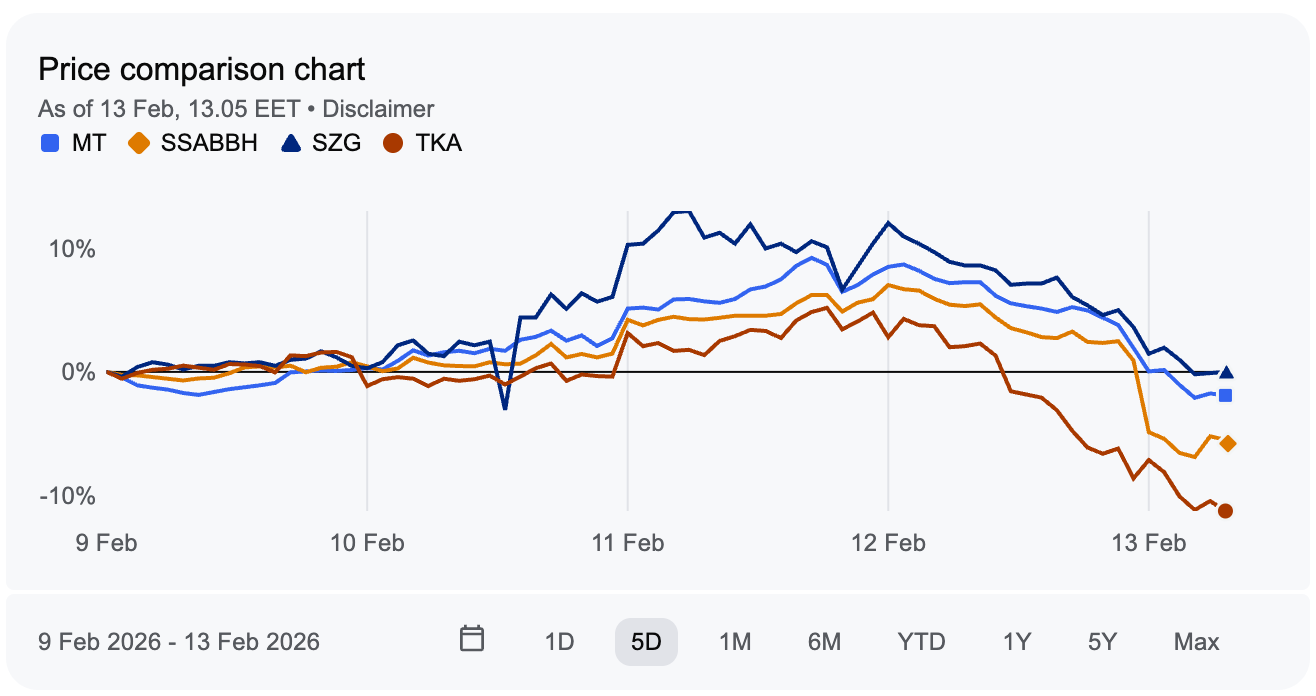Select the 1Y time range
The height and width of the screenshot is (696, 1316).
1017,641
